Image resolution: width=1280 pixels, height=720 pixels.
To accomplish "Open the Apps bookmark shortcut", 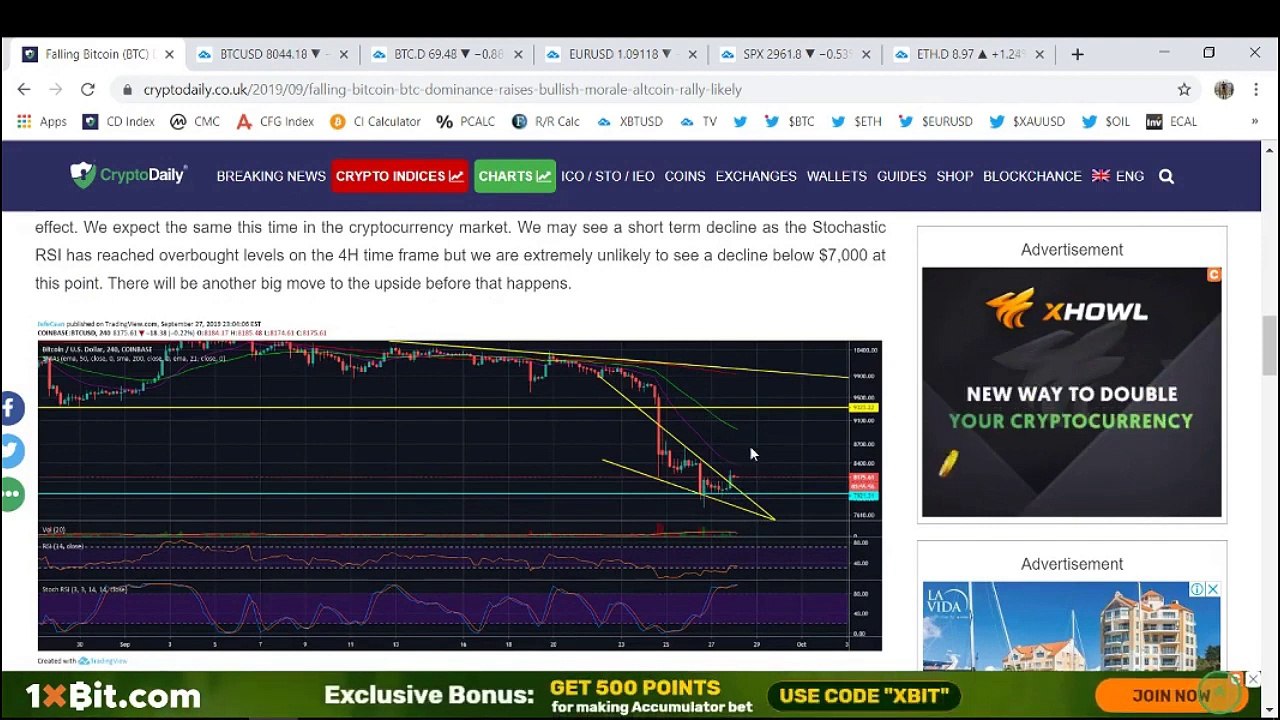I will (42, 122).
